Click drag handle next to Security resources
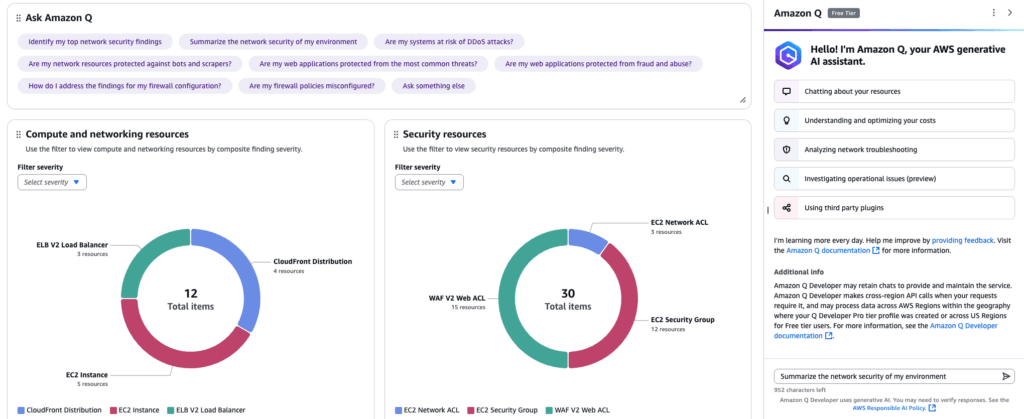The image size is (1024, 419). [x=395, y=134]
